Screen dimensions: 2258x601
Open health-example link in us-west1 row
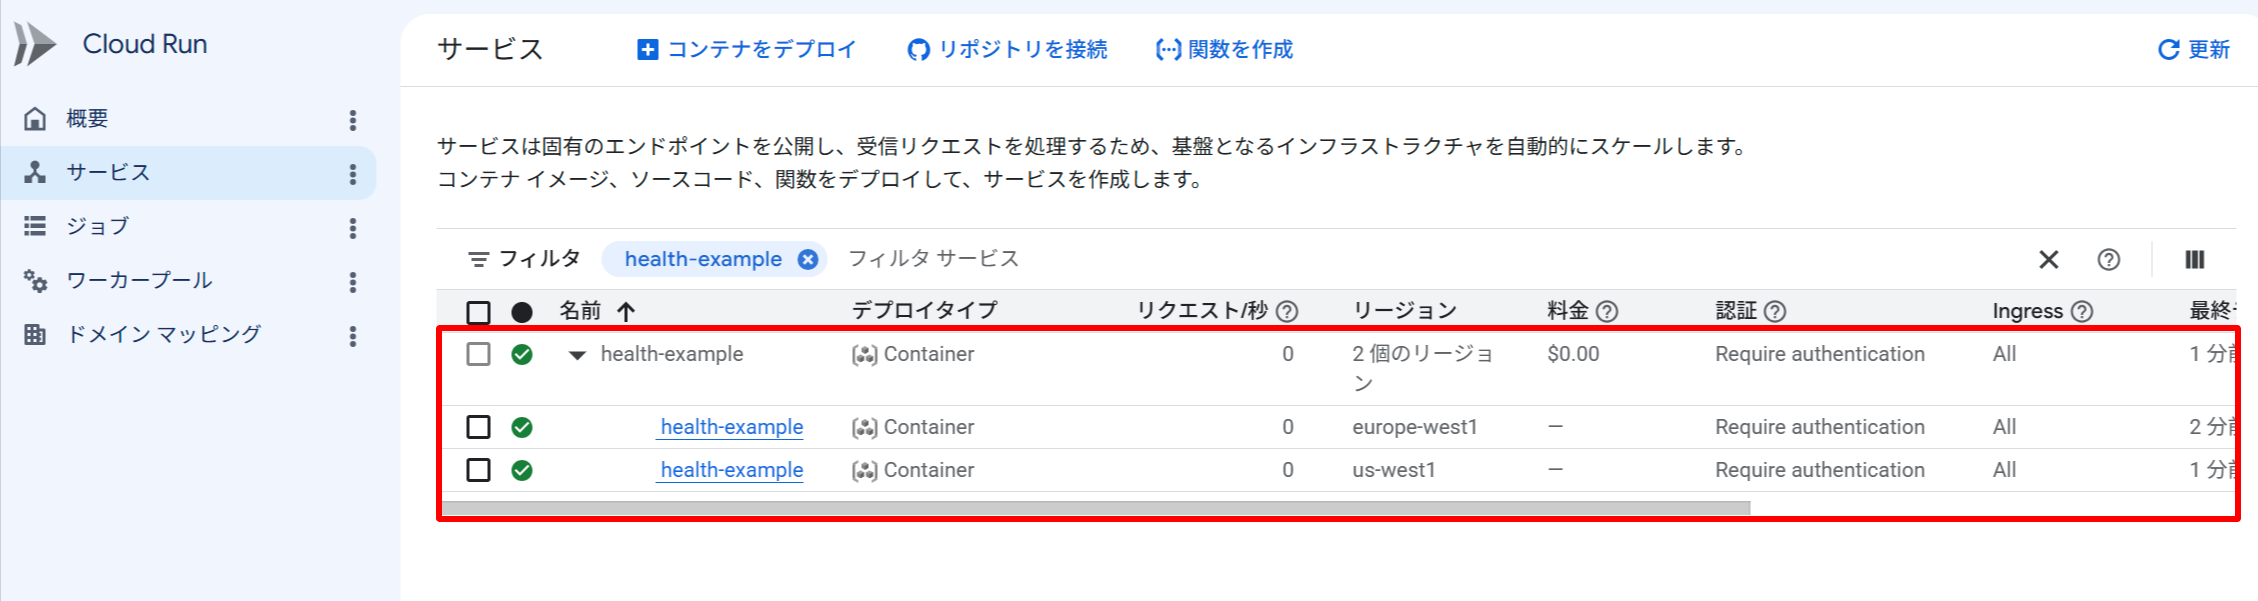732,470
